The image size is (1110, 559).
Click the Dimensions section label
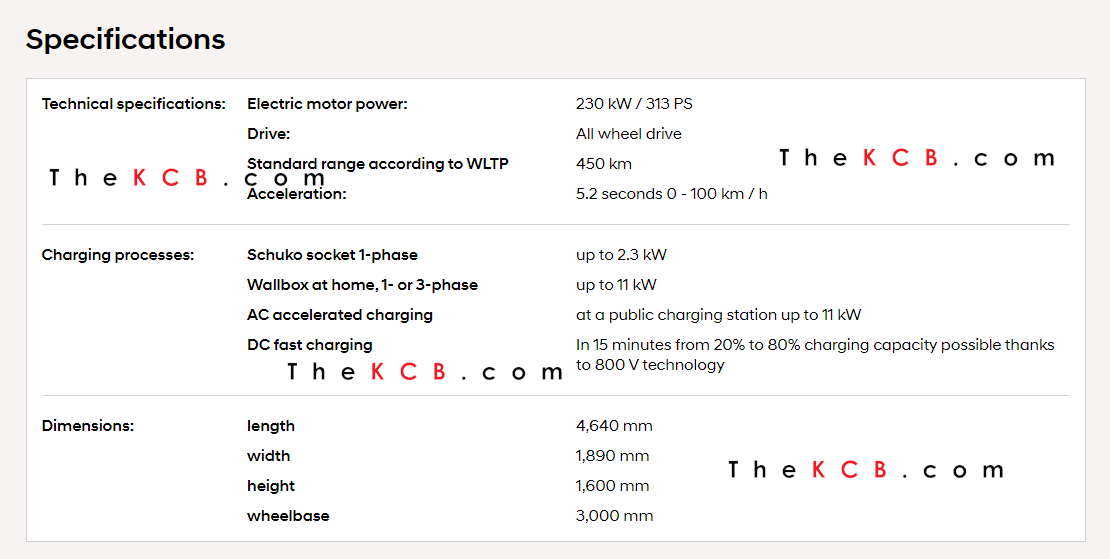[x=87, y=426]
